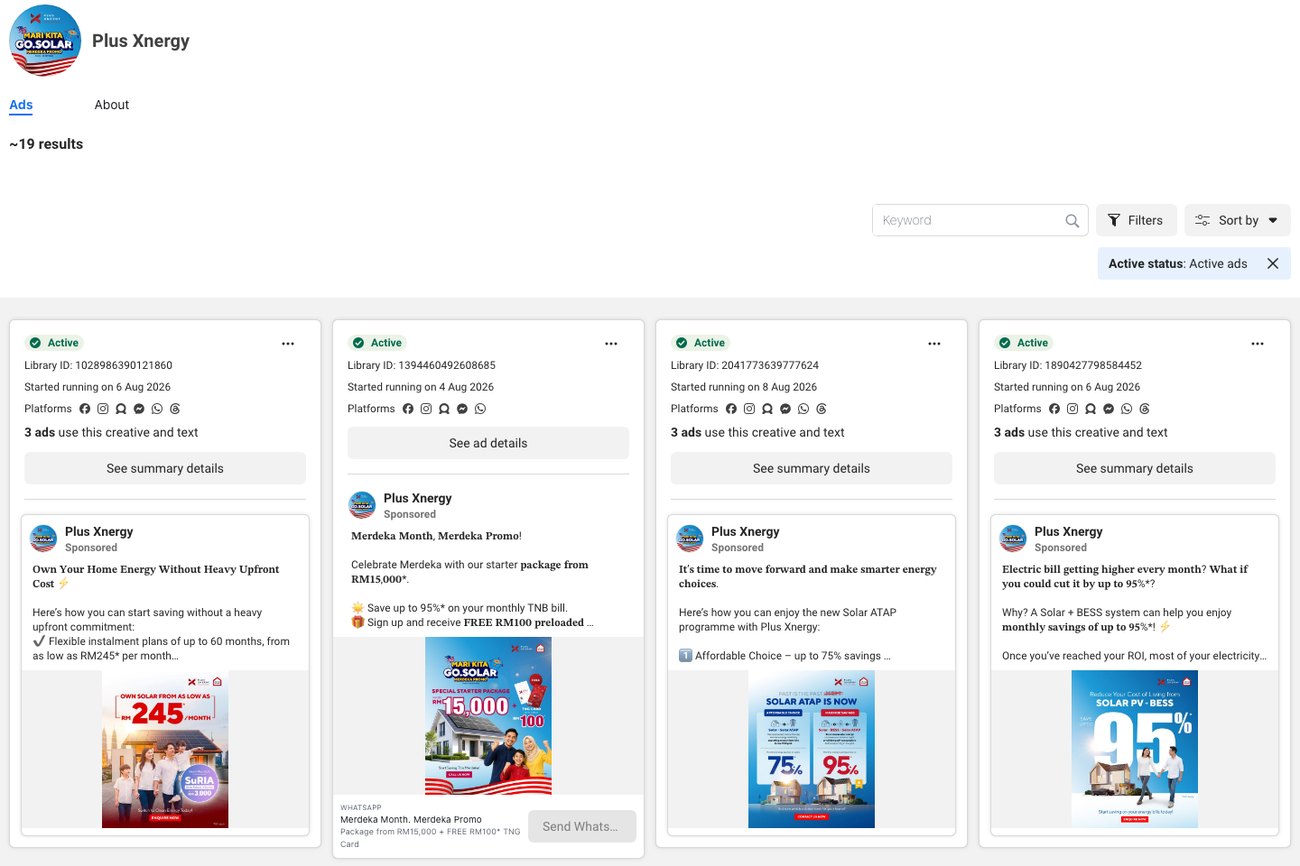Click Active status badge on ad 2041773639777624
This screenshot has width=1300, height=866.
tap(700, 343)
